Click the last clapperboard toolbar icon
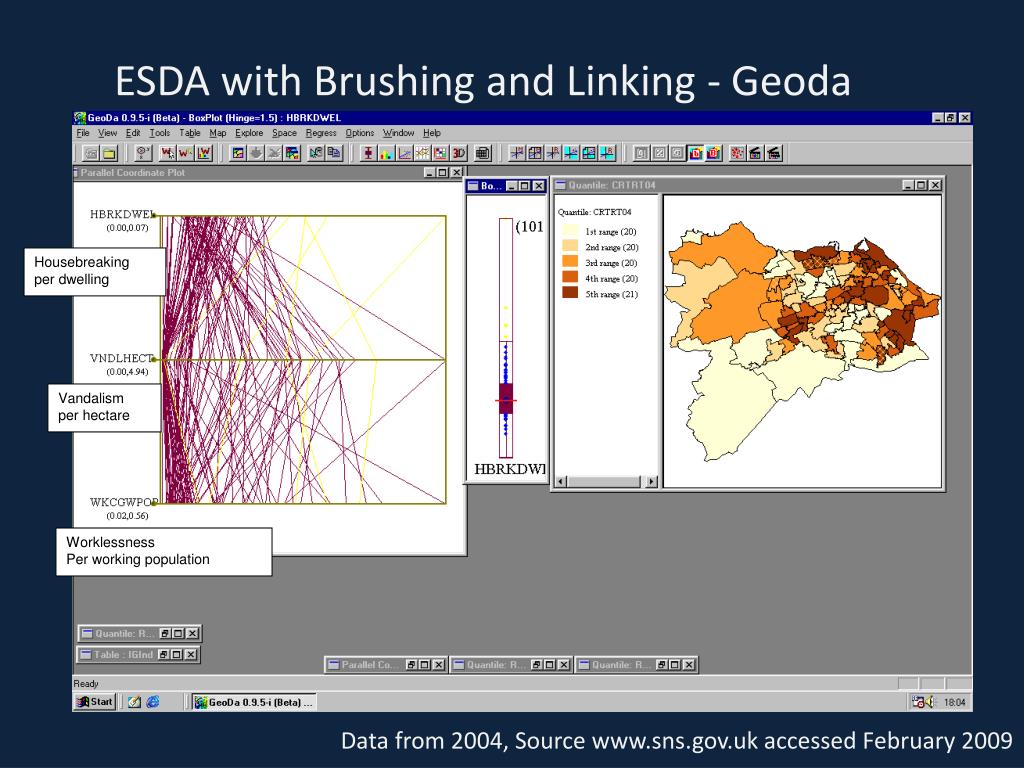Image resolution: width=1024 pixels, height=768 pixels. (774, 153)
